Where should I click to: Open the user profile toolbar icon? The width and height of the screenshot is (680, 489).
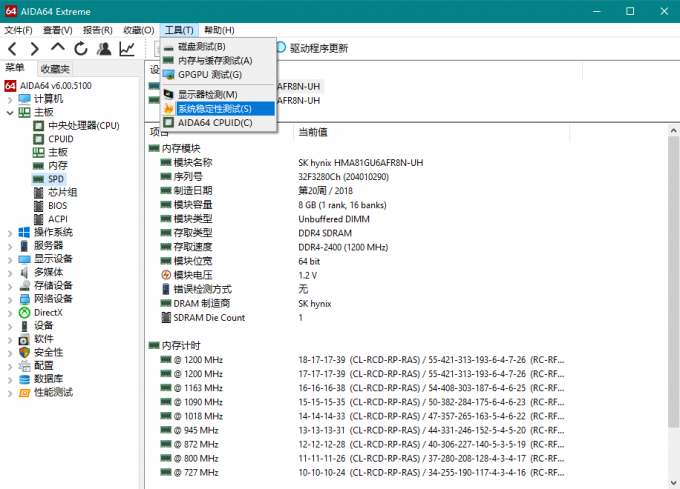(x=104, y=49)
